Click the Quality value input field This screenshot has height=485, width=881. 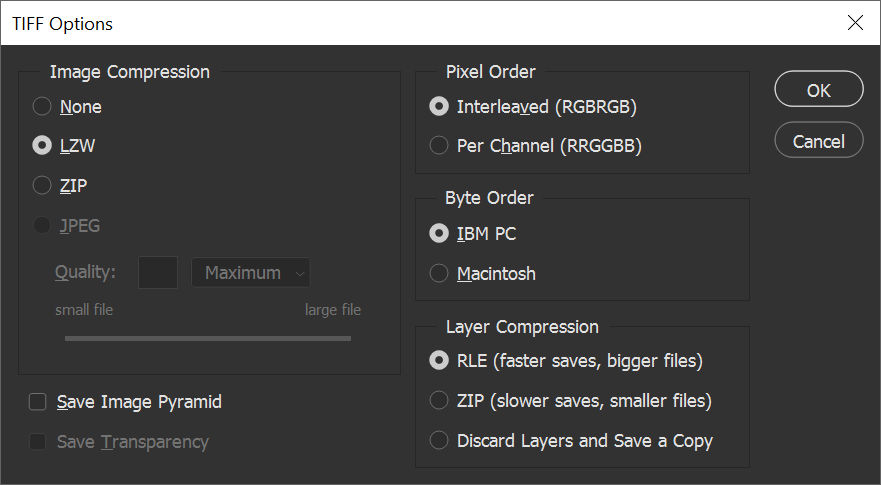[x=157, y=272]
